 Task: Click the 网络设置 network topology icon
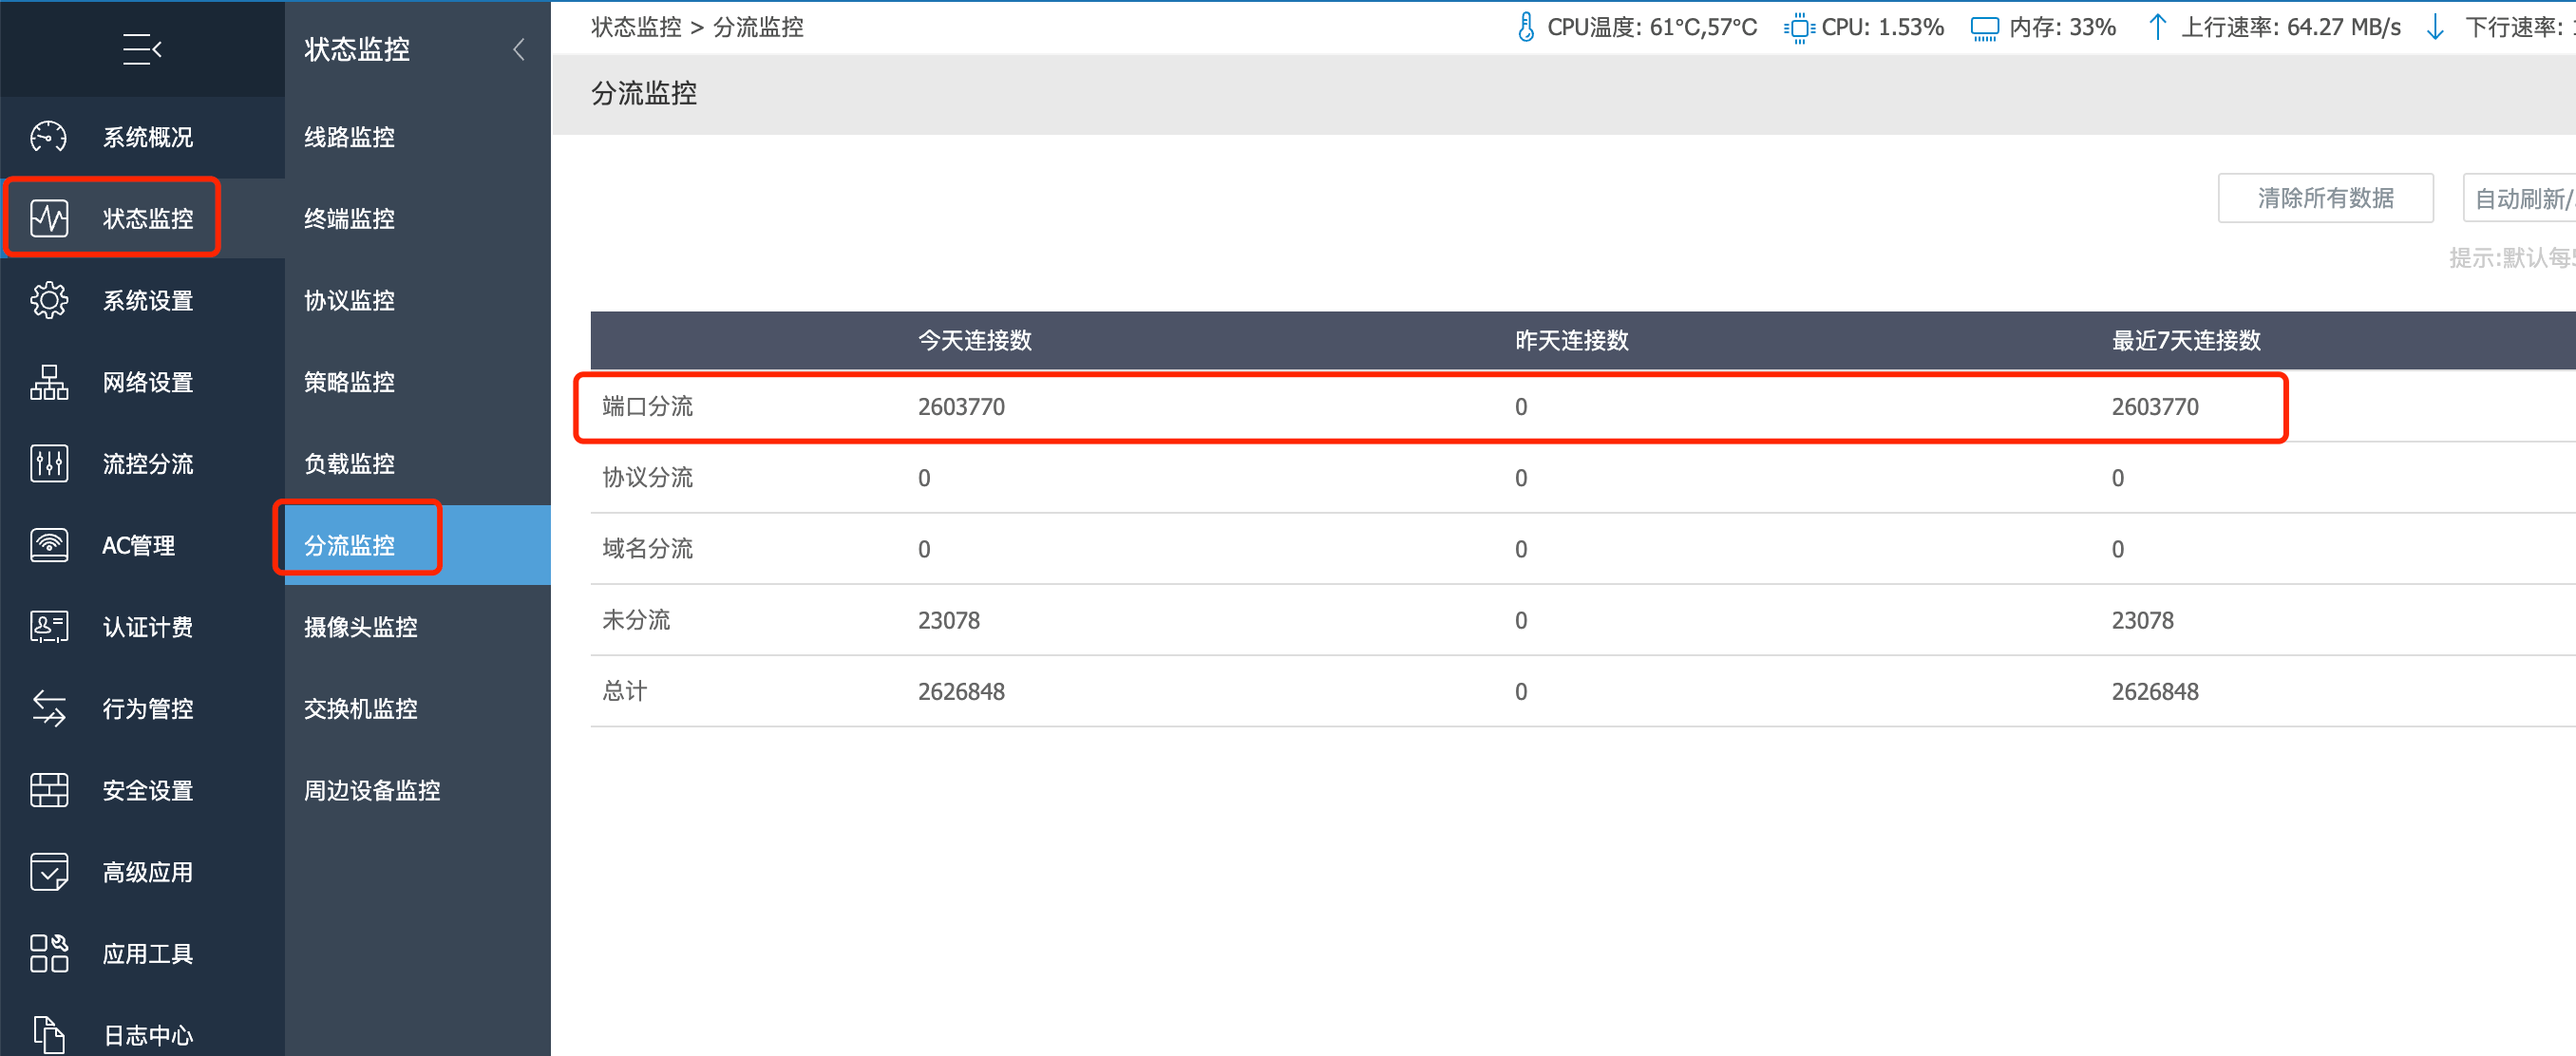click(x=48, y=382)
